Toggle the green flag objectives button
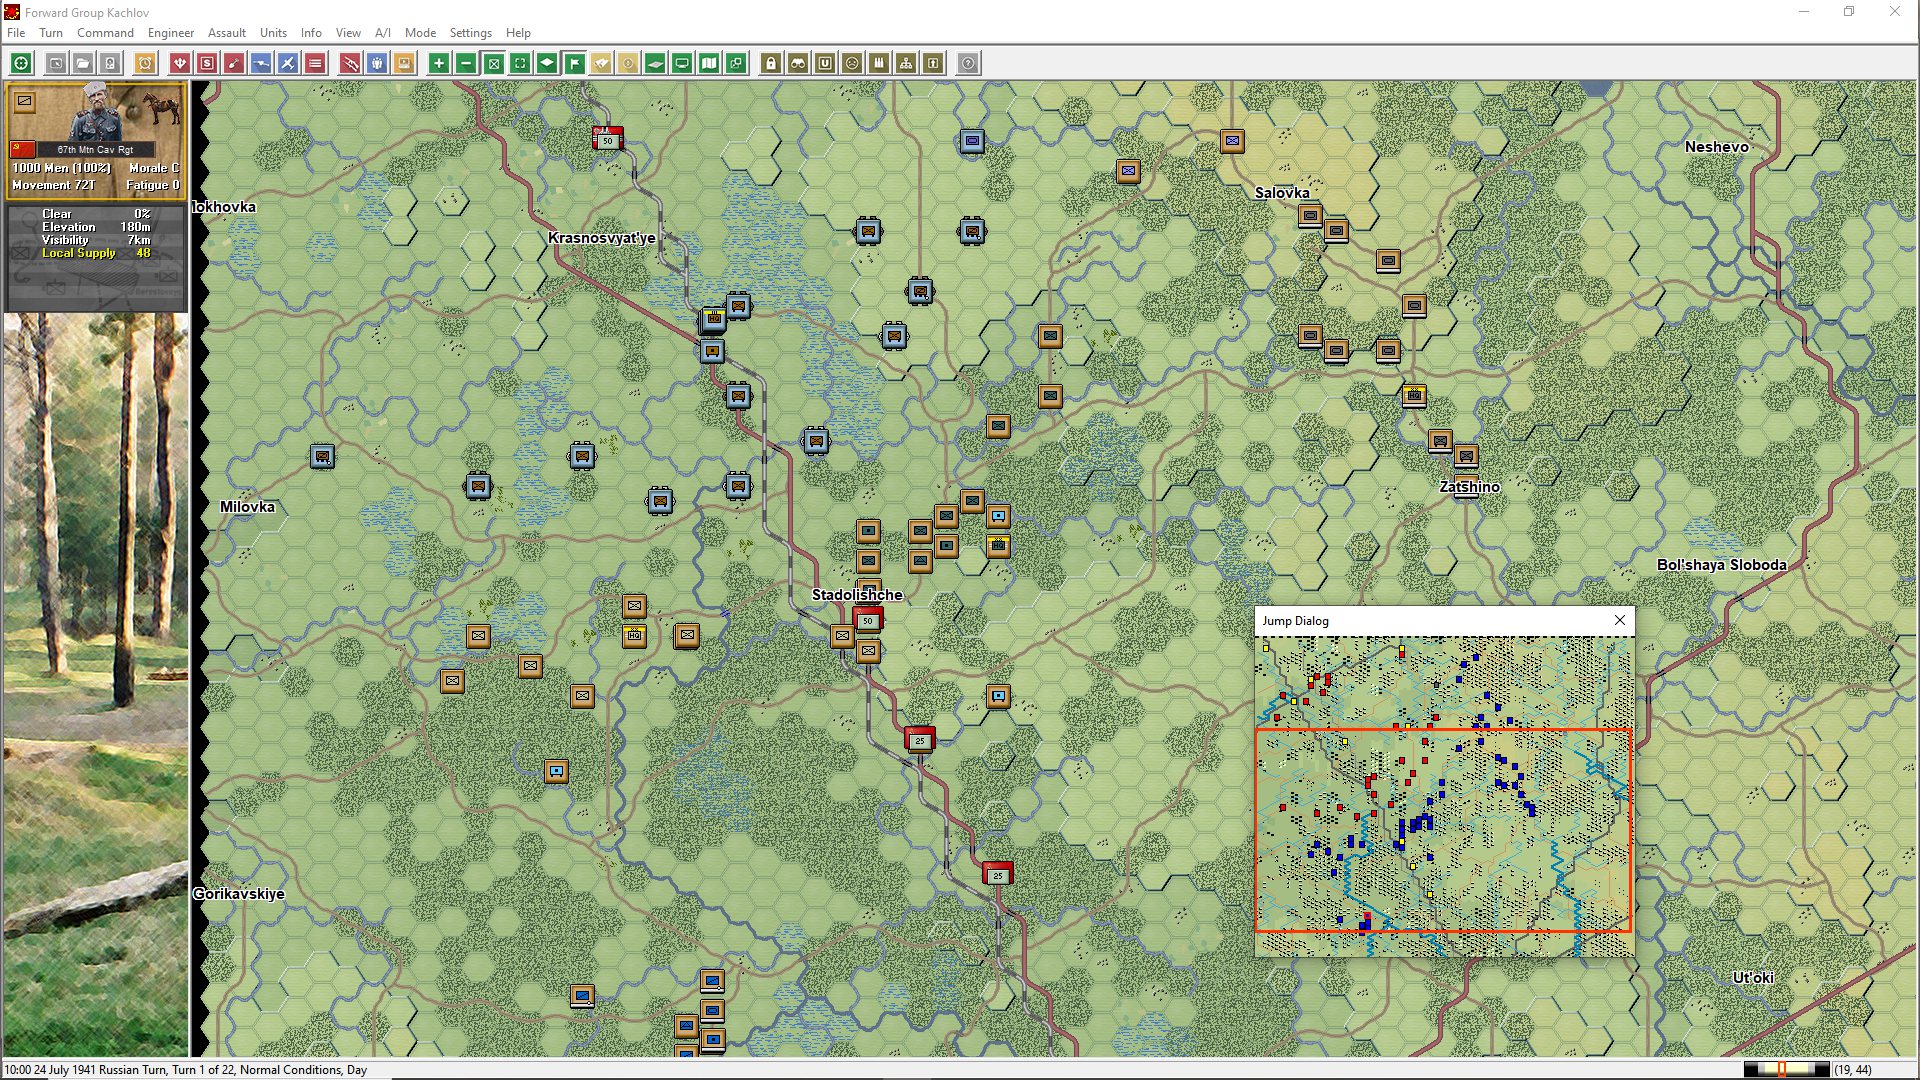This screenshot has height=1080, width=1920. pos(575,63)
